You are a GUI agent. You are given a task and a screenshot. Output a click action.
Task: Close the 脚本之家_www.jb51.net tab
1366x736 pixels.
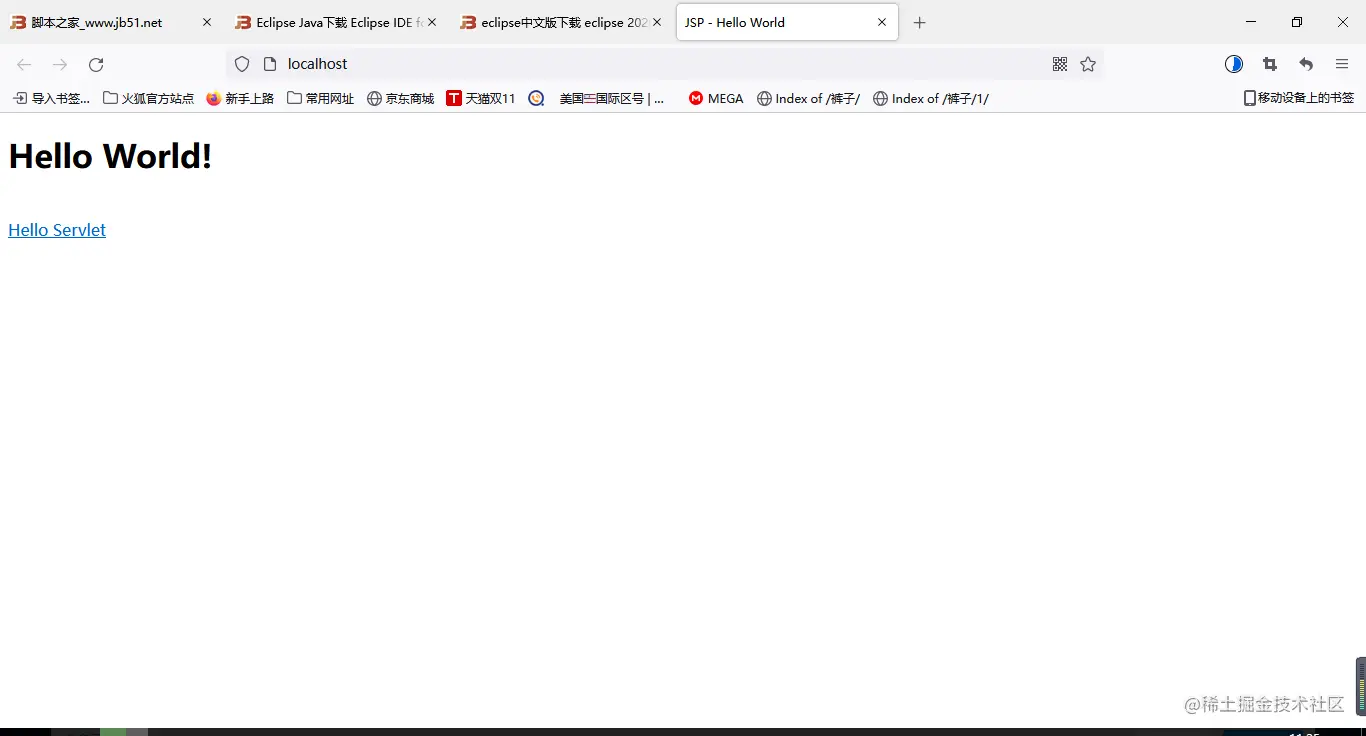[x=207, y=22]
